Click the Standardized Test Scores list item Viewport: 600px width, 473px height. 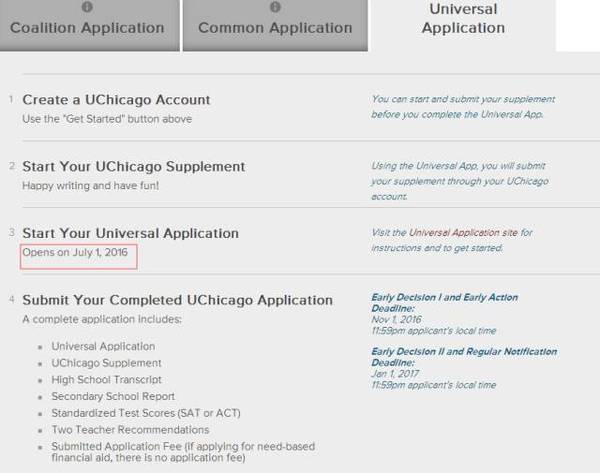pos(146,413)
